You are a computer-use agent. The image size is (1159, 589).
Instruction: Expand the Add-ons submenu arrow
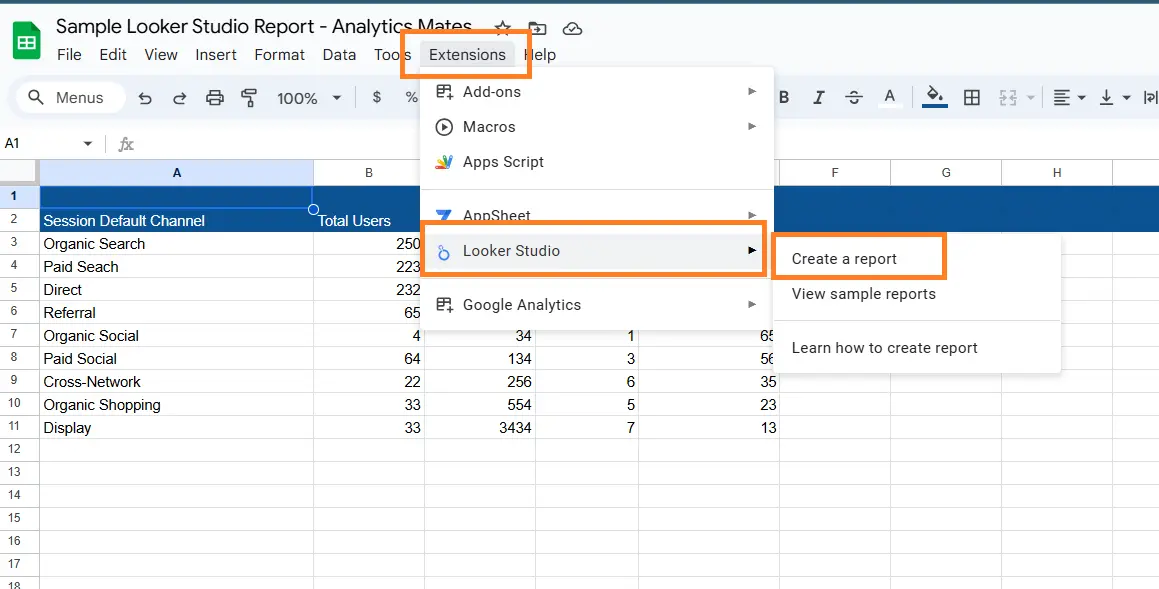(752, 92)
